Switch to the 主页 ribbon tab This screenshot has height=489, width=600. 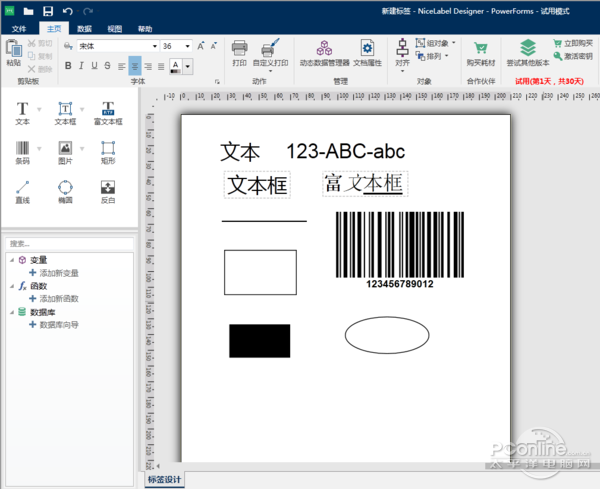(x=54, y=29)
